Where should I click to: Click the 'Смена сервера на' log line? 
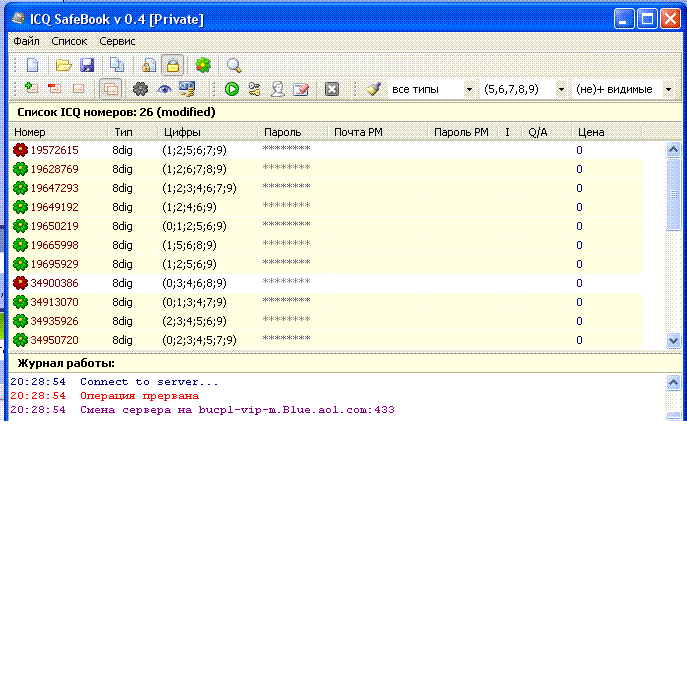[237, 410]
